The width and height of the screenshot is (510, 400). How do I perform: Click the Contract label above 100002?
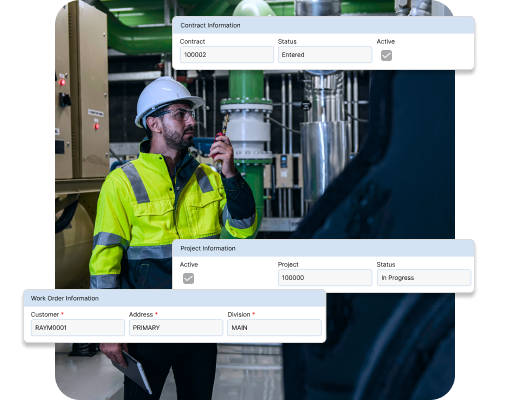coord(192,42)
